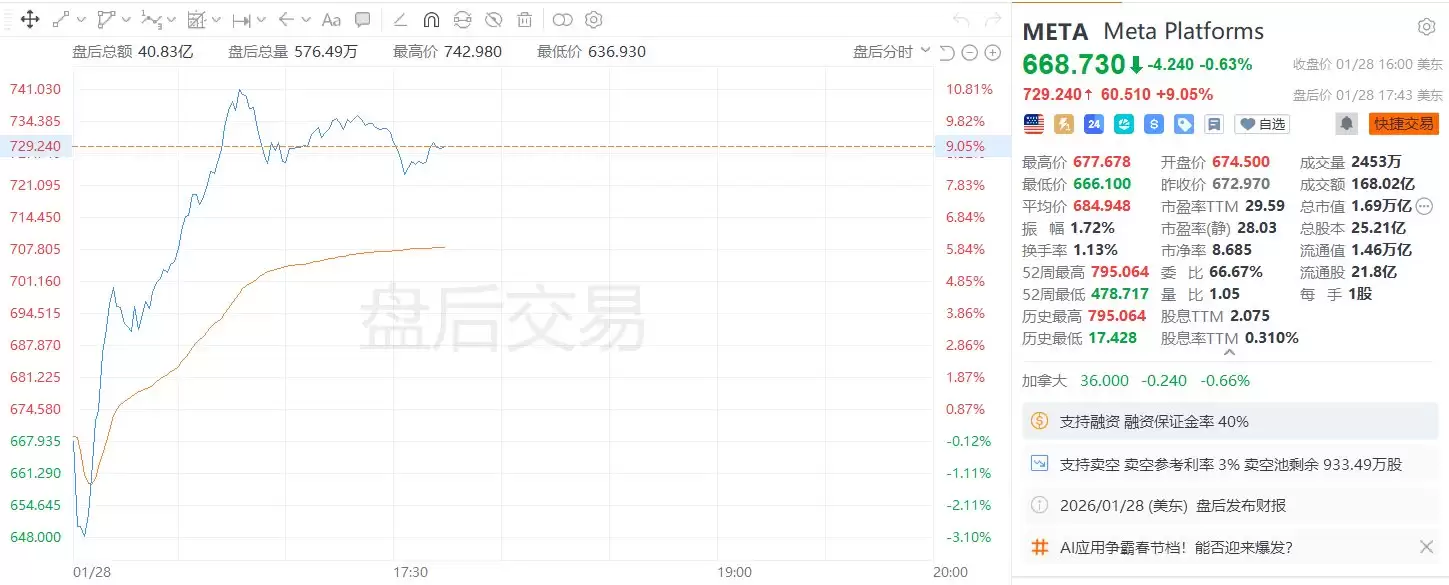Image resolution: width=1449 pixels, height=585 pixels.
Task: Open chart settings gear in toolbar
Action: 593,19
